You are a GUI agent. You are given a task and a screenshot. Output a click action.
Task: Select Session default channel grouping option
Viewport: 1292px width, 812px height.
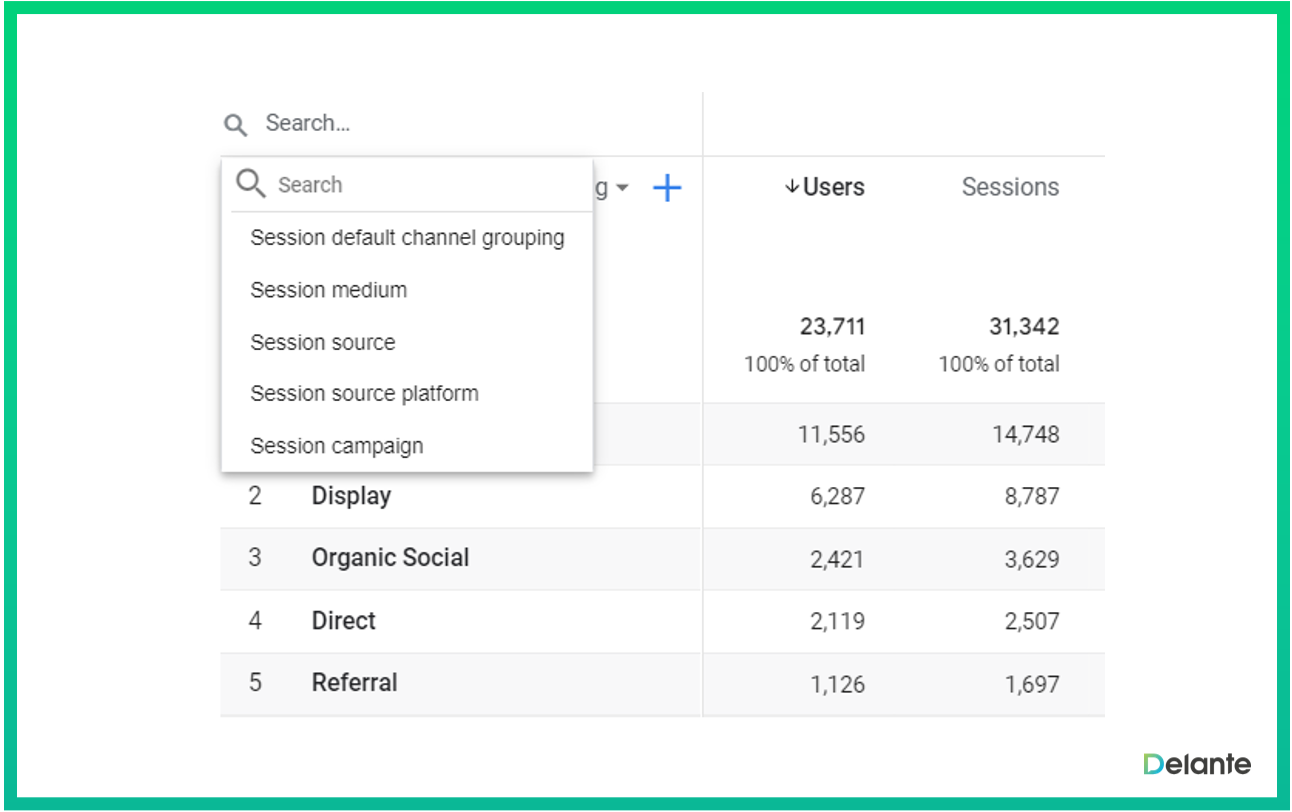(x=407, y=238)
